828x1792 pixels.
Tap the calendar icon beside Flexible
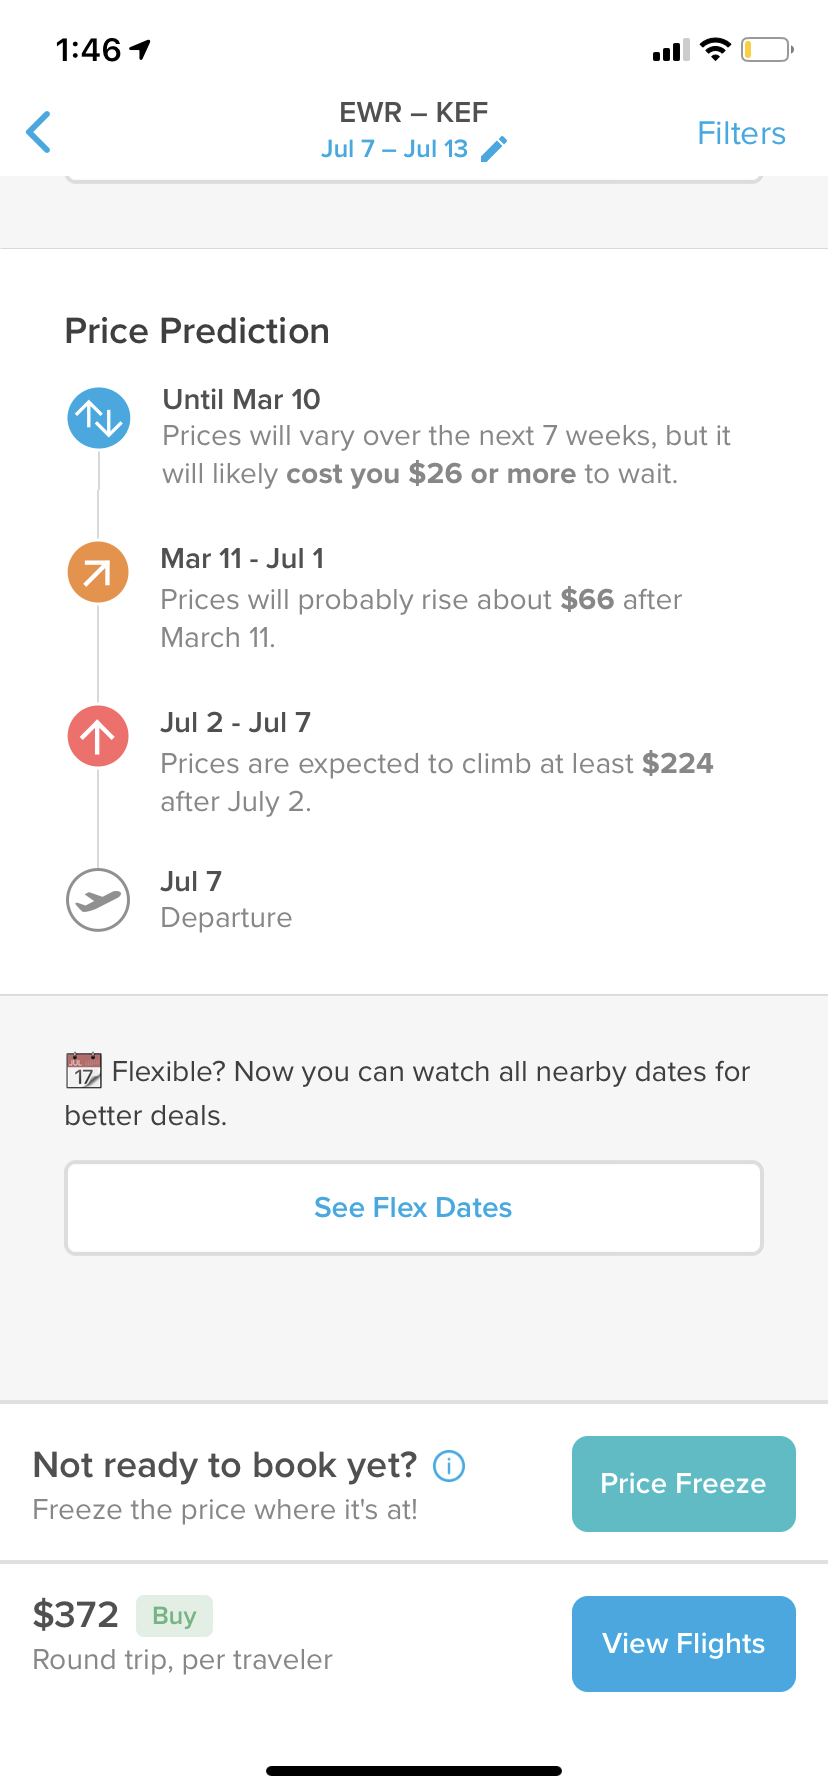pos(84,1071)
